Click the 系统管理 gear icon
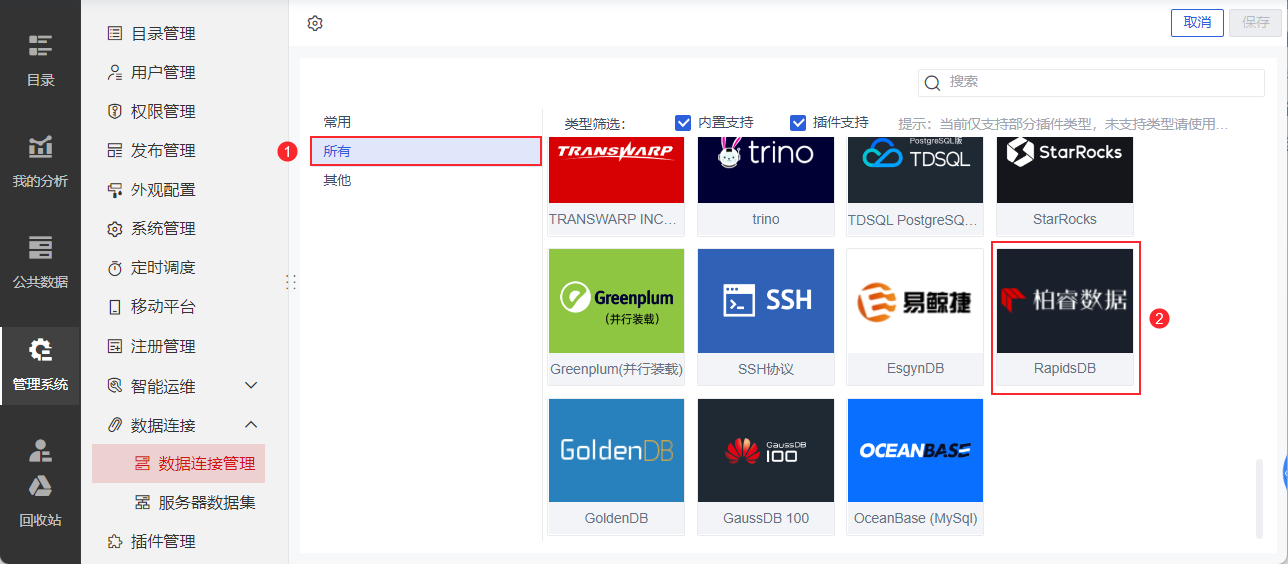The width and height of the screenshot is (1288, 564). coord(115,228)
